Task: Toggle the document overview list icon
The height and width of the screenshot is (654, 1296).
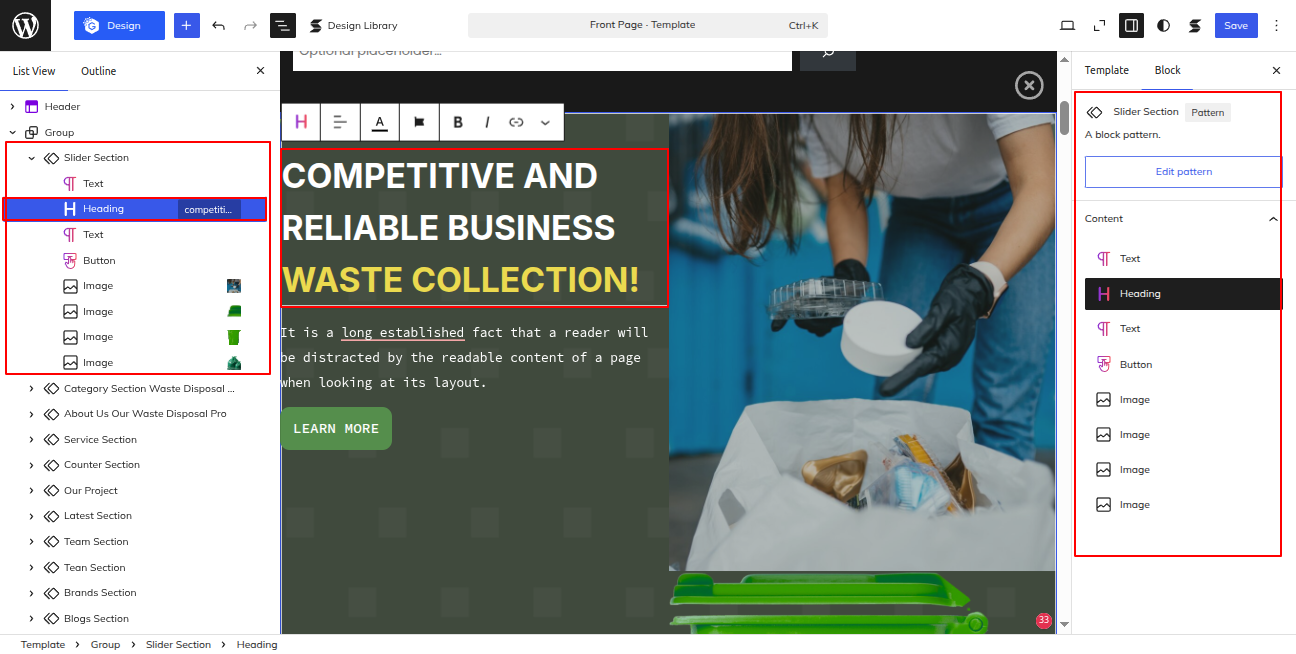Action: coord(283,26)
